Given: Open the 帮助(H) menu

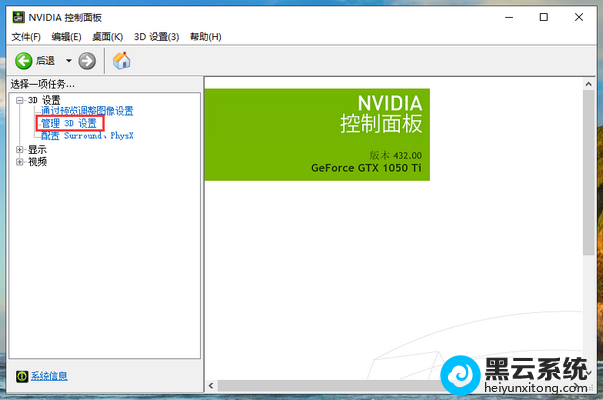Looking at the screenshot, I should coord(205,37).
